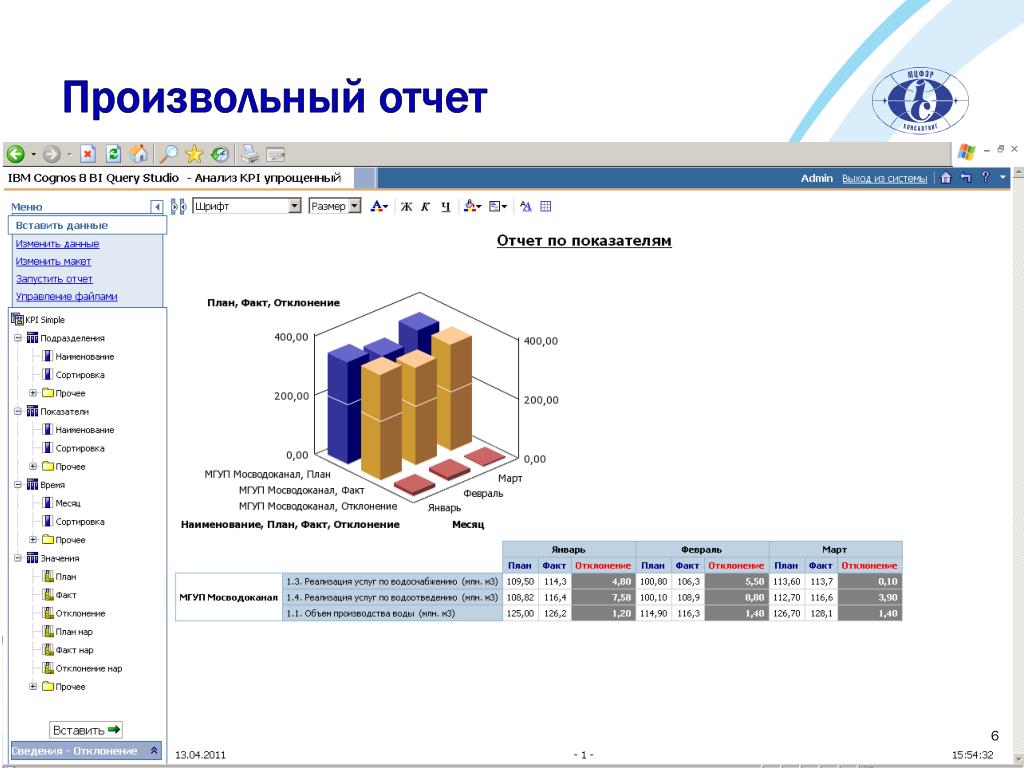Collapse the Подразделения tree node
This screenshot has height=768, width=1024.
(18, 338)
